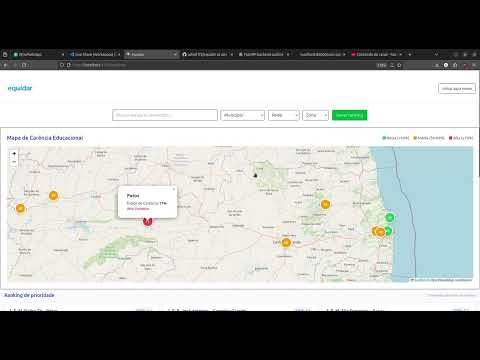480x360 pixels.
Task: Open the Zona dropdown filter
Action: tap(315, 115)
